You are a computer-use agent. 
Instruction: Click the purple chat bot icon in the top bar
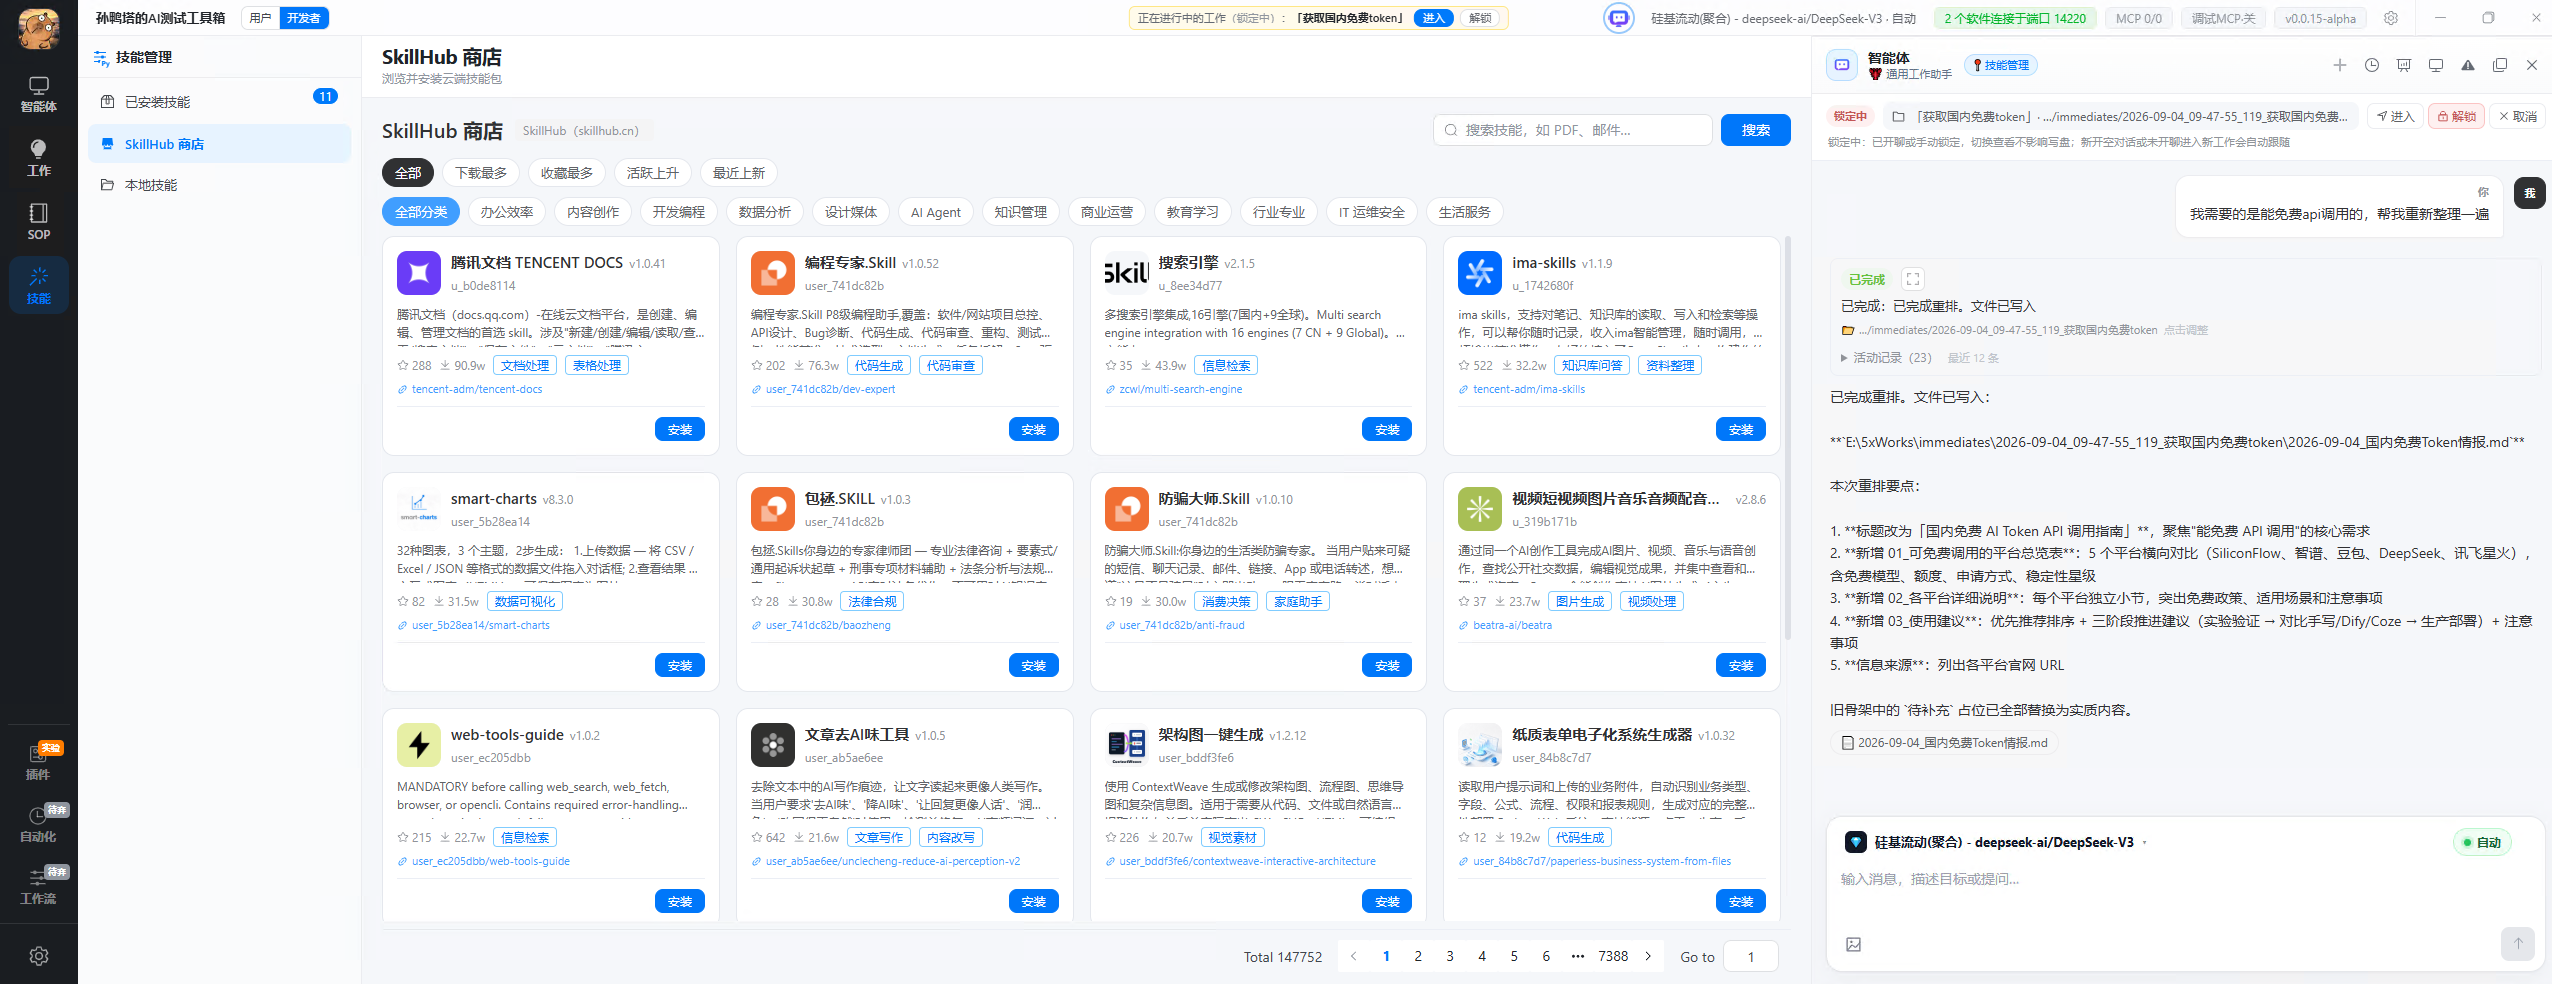coord(1618,18)
